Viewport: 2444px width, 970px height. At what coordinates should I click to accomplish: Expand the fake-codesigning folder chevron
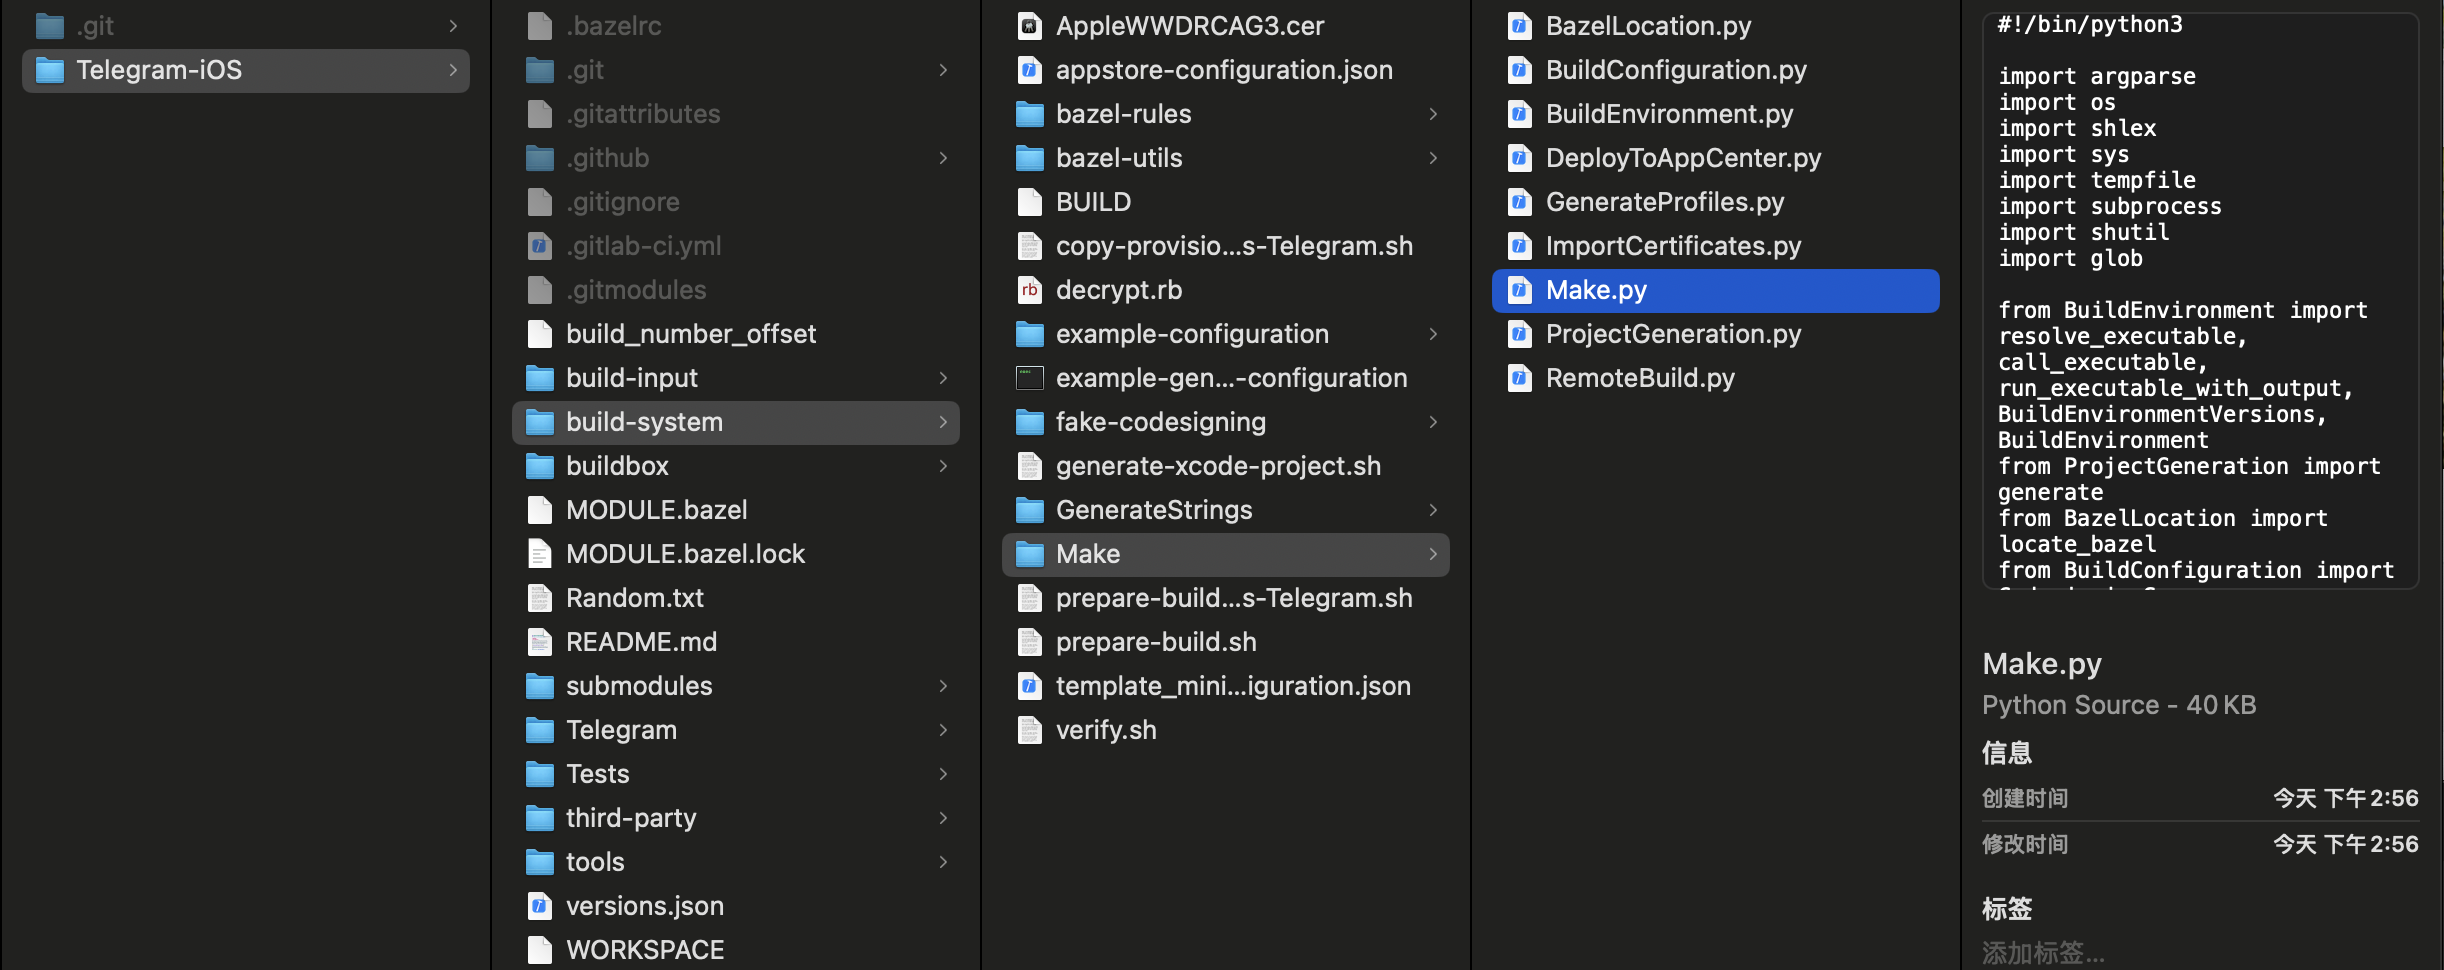click(x=1433, y=422)
